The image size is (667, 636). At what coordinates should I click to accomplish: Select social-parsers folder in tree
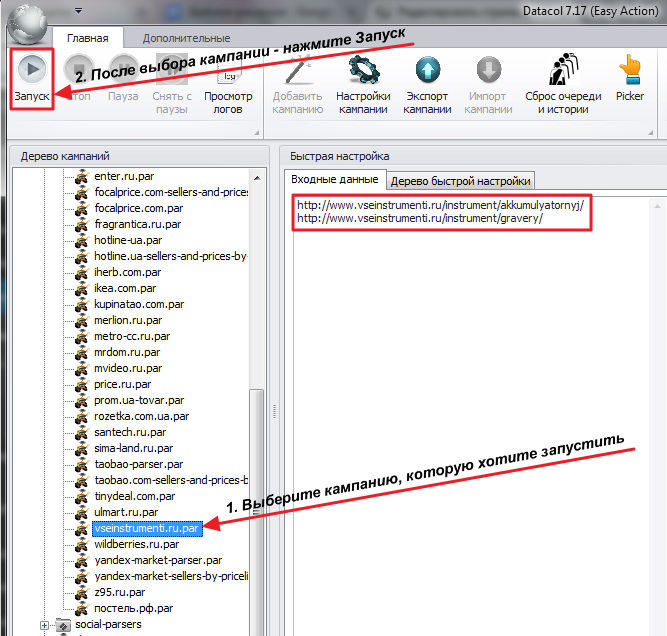coord(108,625)
